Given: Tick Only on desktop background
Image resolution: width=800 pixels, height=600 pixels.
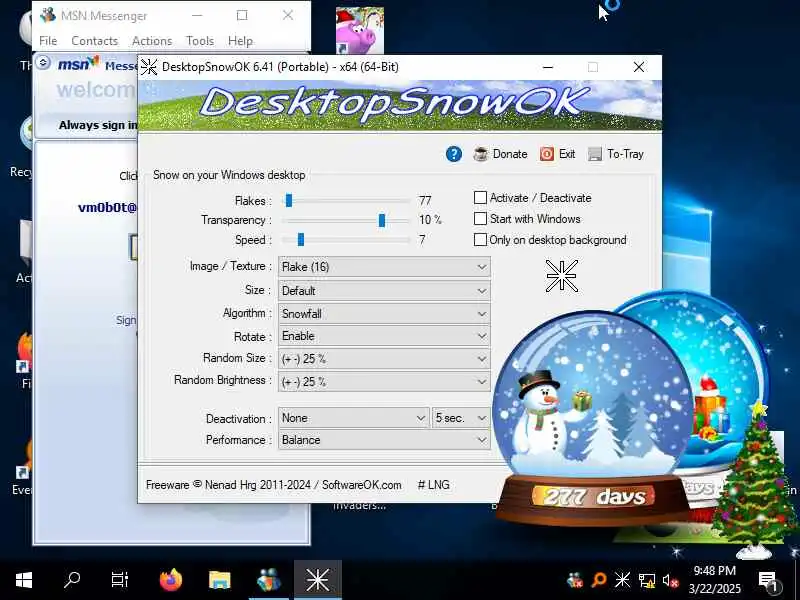Looking at the screenshot, I should point(480,240).
